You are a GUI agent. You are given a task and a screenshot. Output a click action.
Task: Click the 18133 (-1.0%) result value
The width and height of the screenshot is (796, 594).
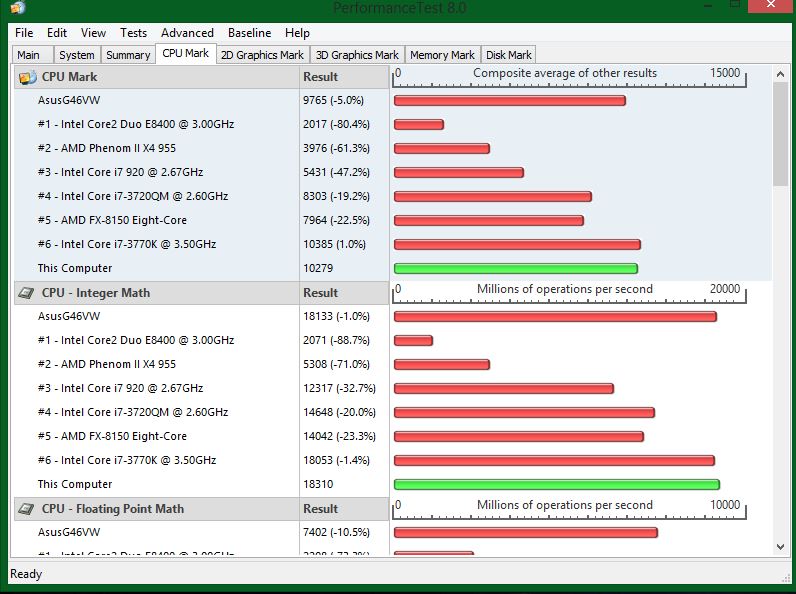(x=337, y=316)
